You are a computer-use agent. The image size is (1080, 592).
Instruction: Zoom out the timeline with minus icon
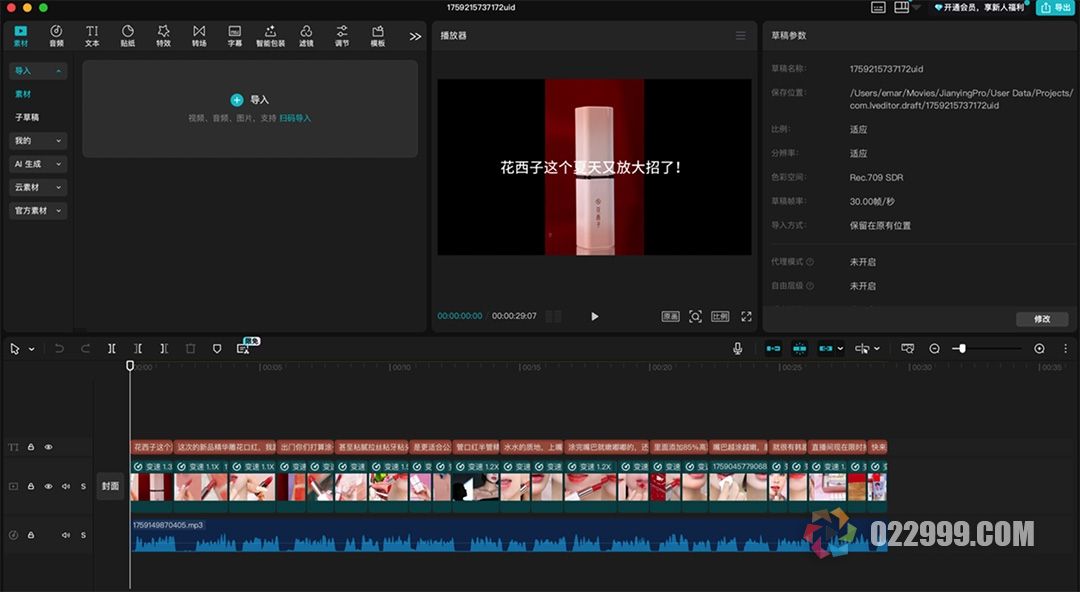coord(935,349)
